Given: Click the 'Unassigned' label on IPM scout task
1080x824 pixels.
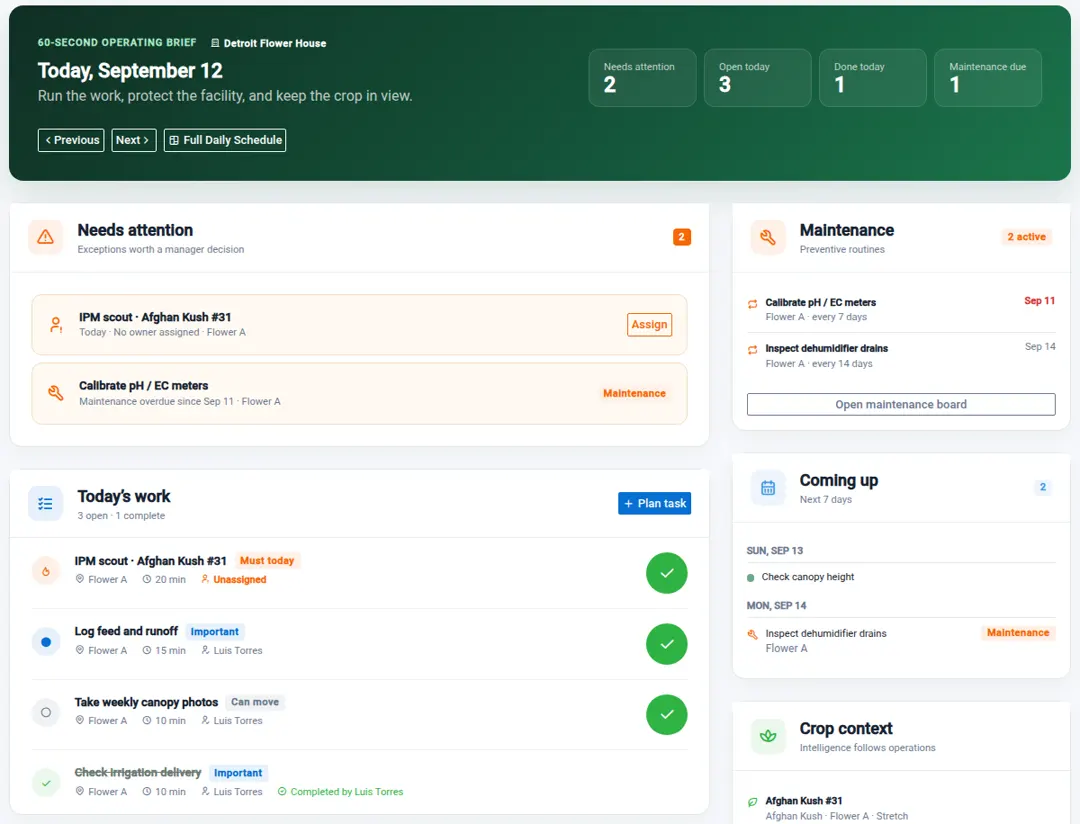Looking at the screenshot, I should coord(240,579).
